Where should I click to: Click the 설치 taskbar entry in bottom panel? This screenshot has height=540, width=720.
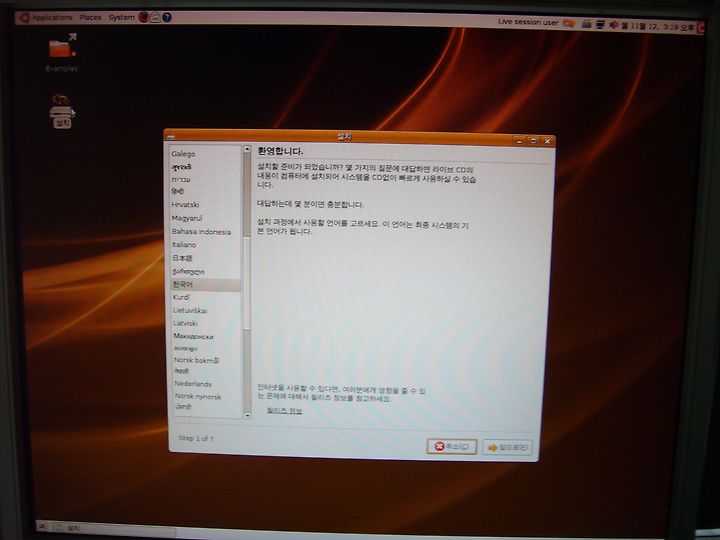click(114, 528)
